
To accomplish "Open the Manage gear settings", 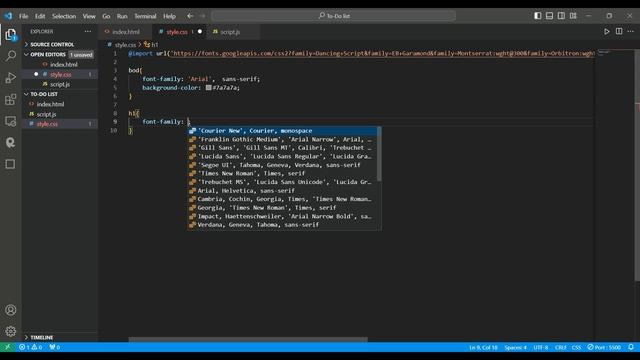I will coord(11,331).
